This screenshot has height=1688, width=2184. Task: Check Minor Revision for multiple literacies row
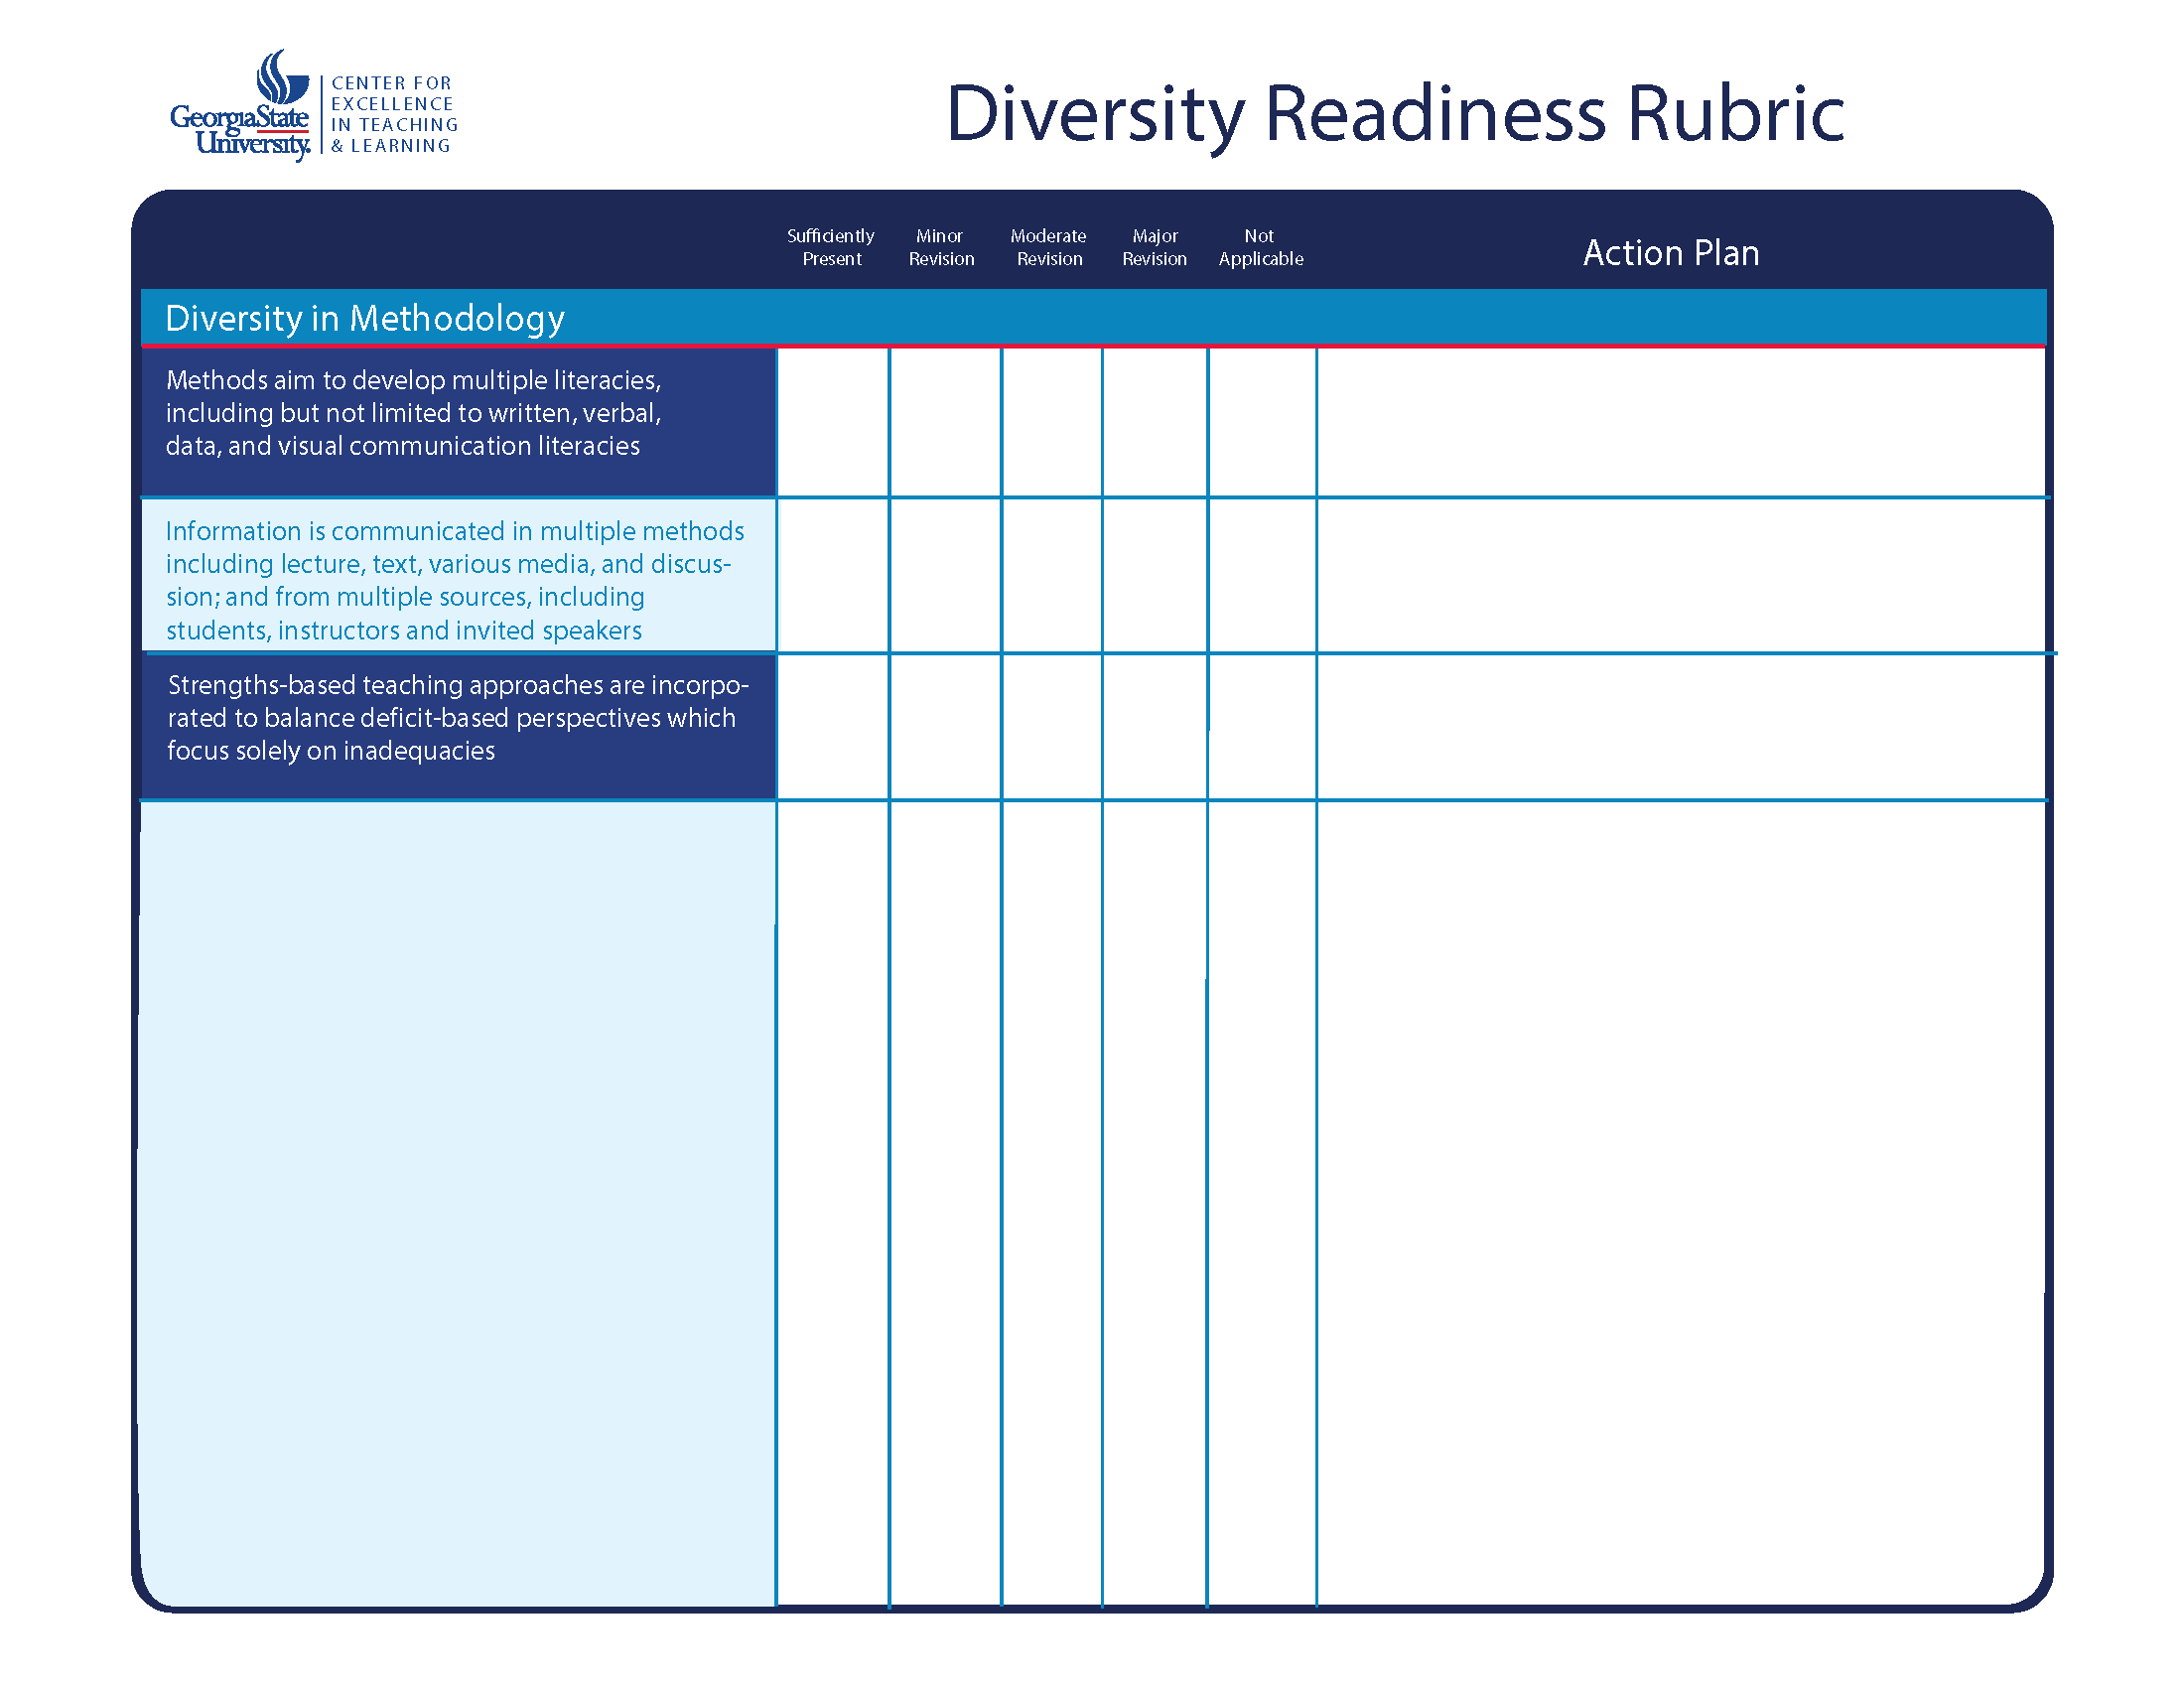(x=945, y=422)
